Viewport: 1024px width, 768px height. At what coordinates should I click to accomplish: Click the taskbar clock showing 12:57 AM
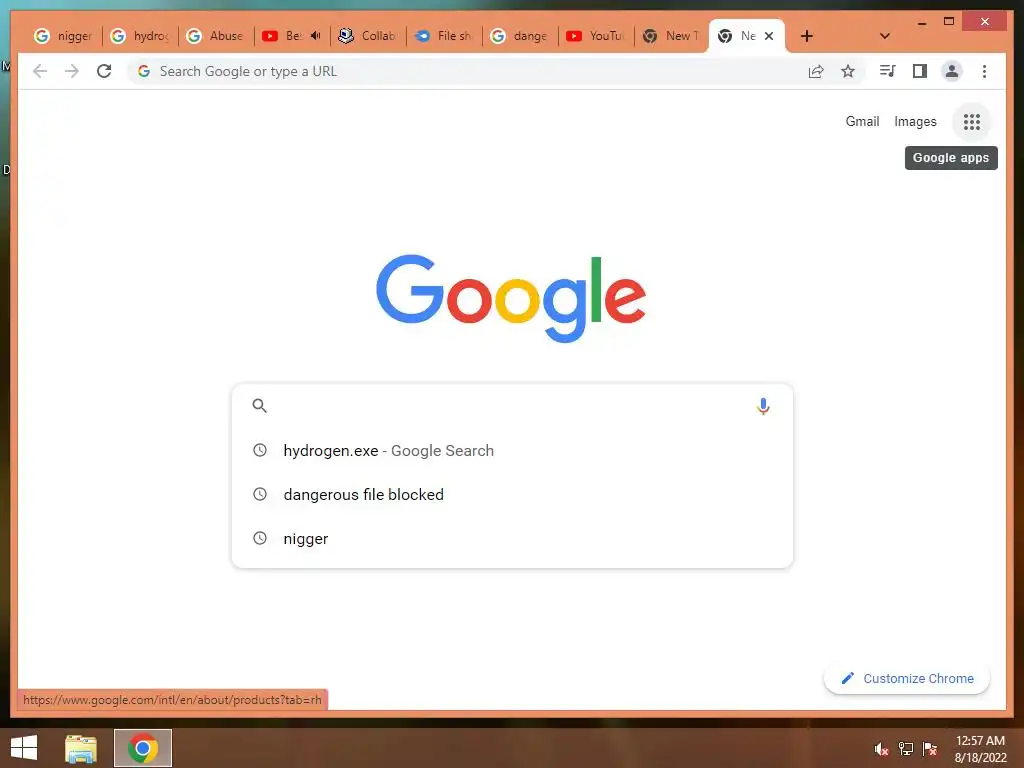980,749
